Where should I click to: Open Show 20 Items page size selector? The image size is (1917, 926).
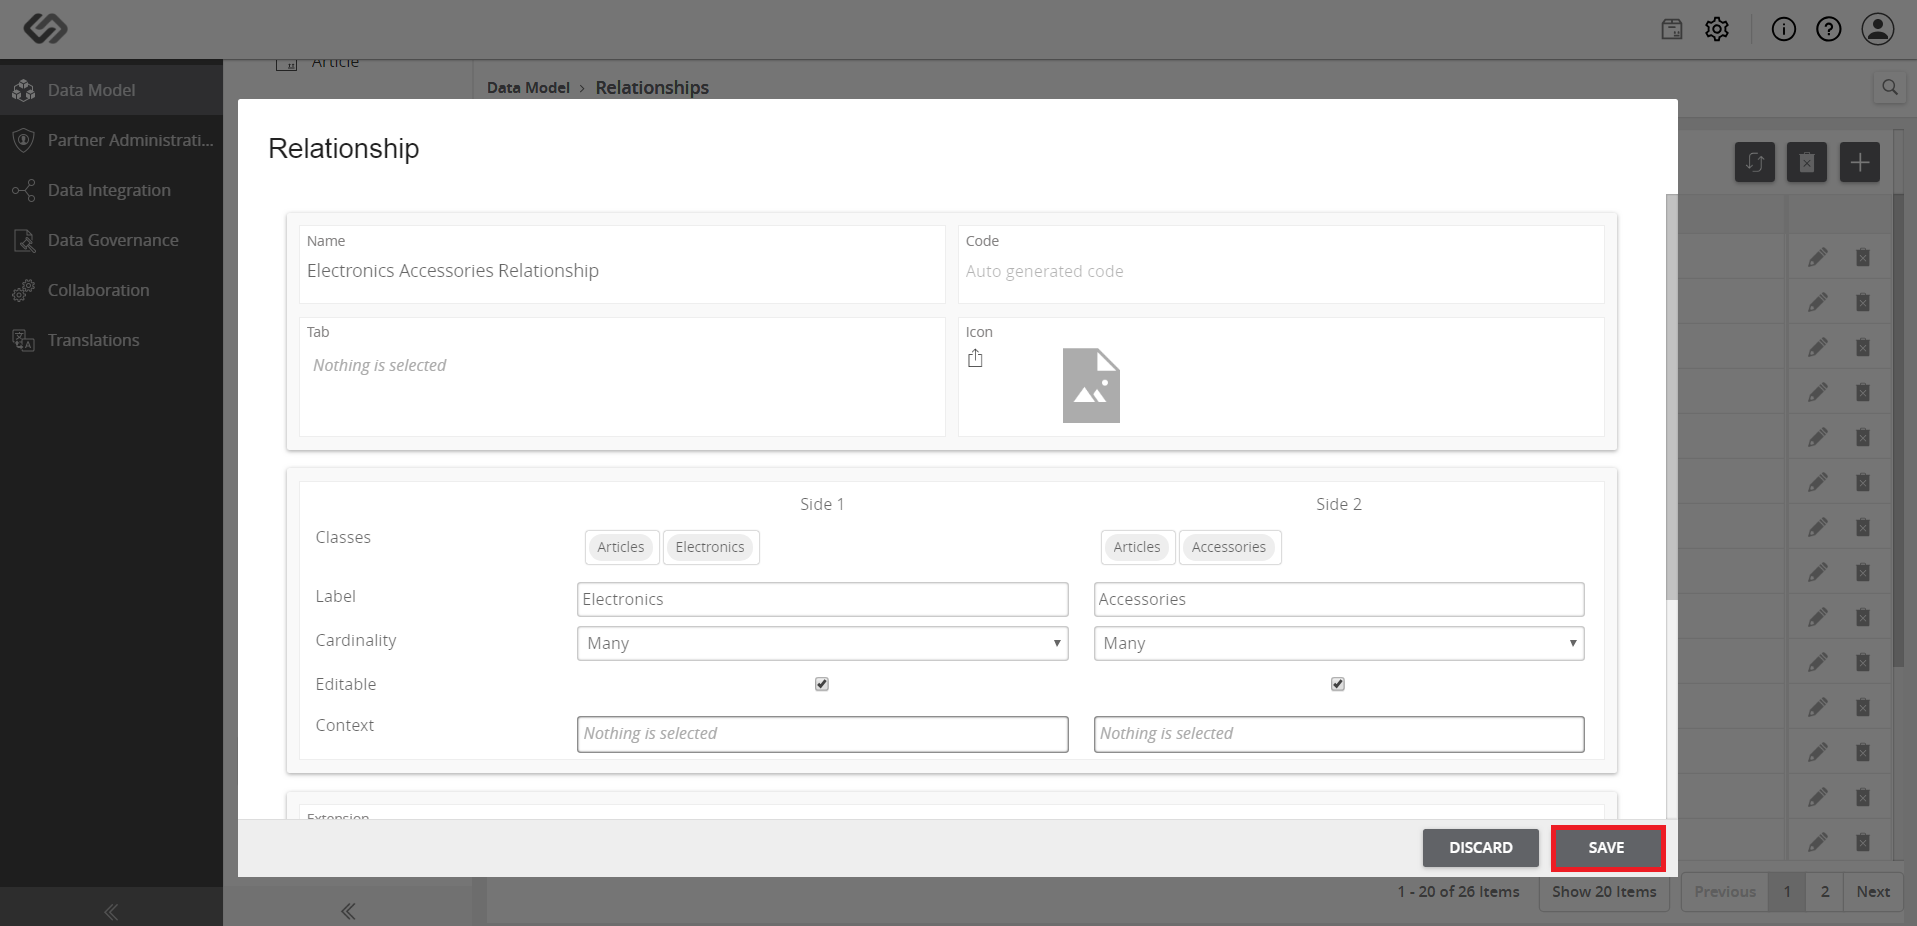[1604, 892]
